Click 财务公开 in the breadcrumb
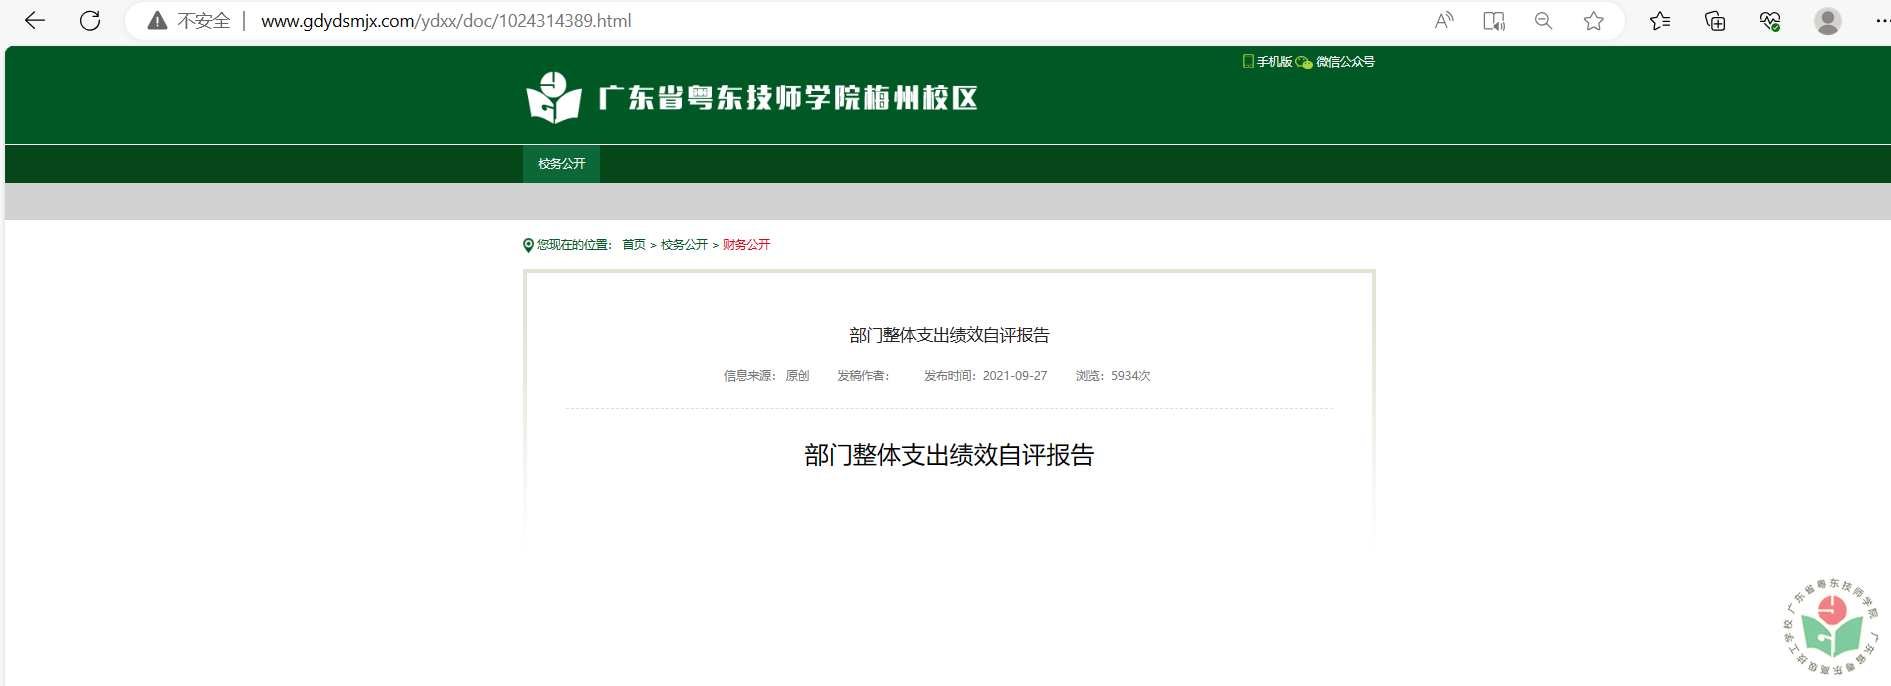The height and width of the screenshot is (686, 1891). pos(746,245)
